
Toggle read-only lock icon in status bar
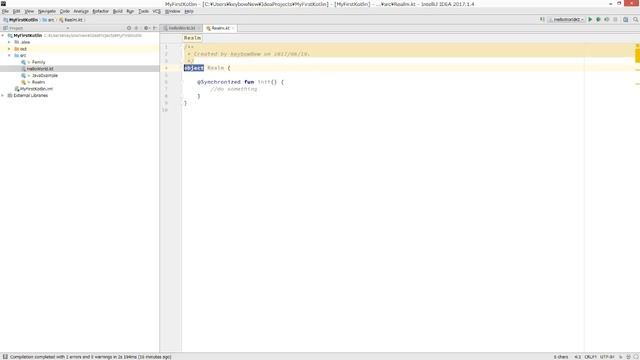(x=621, y=357)
